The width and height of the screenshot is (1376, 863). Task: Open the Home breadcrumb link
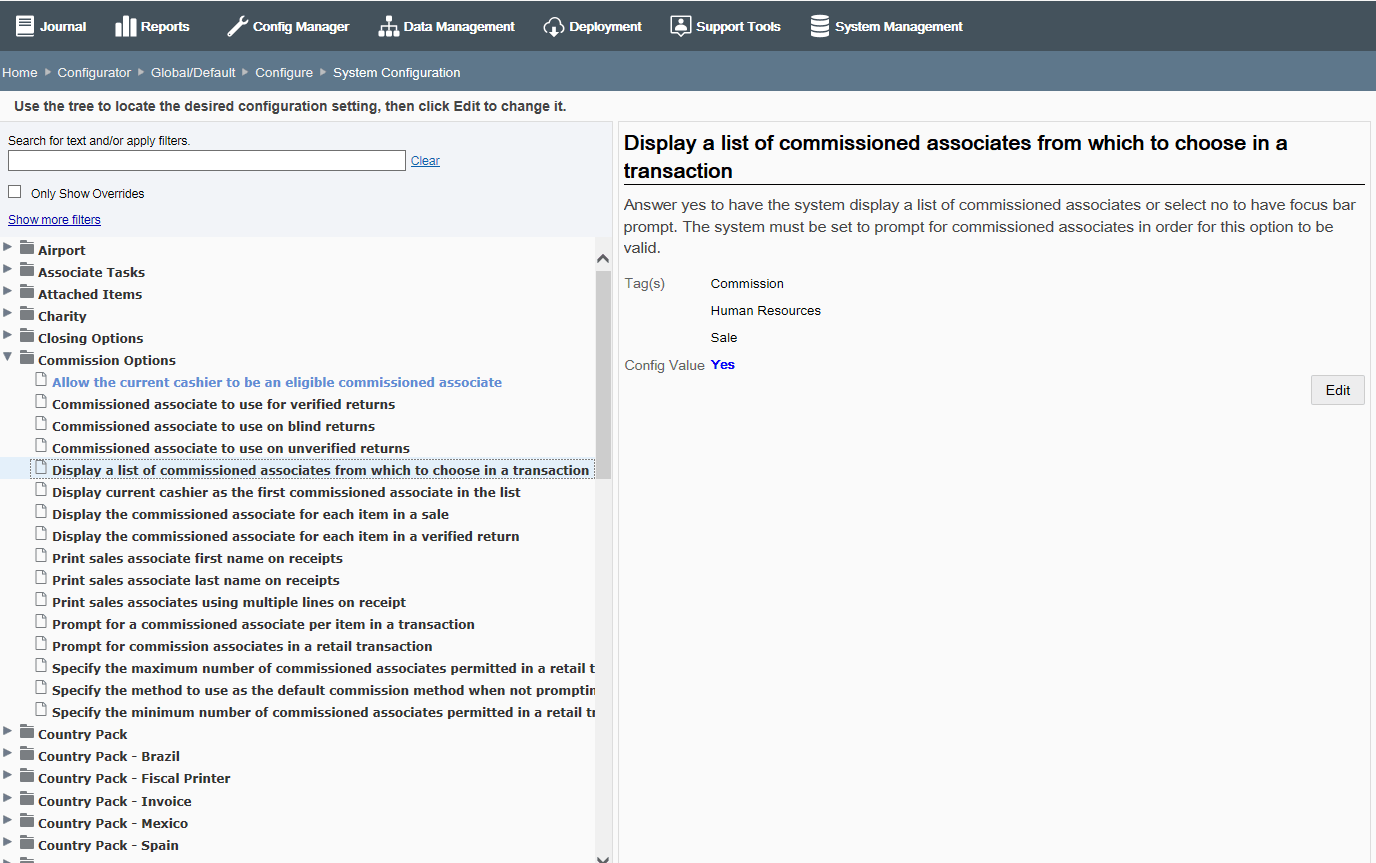click(x=19, y=72)
